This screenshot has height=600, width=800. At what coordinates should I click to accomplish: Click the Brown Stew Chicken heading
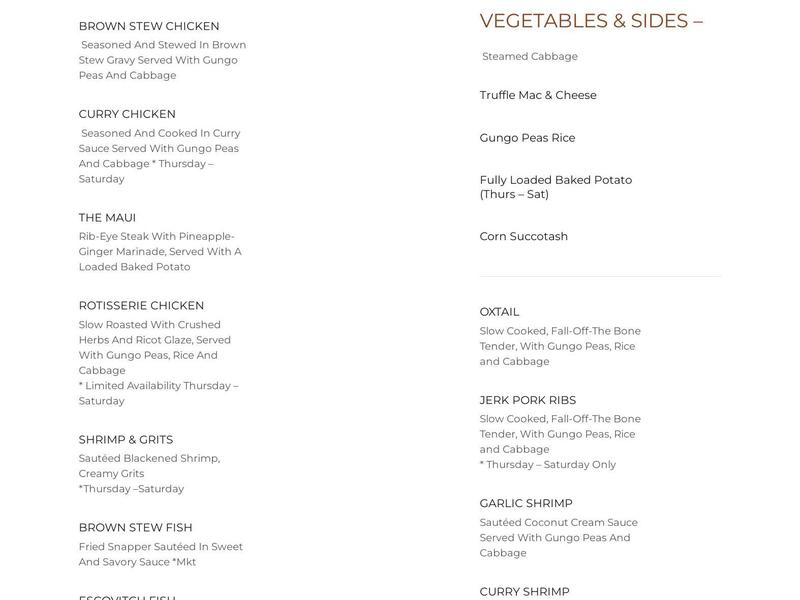149,26
